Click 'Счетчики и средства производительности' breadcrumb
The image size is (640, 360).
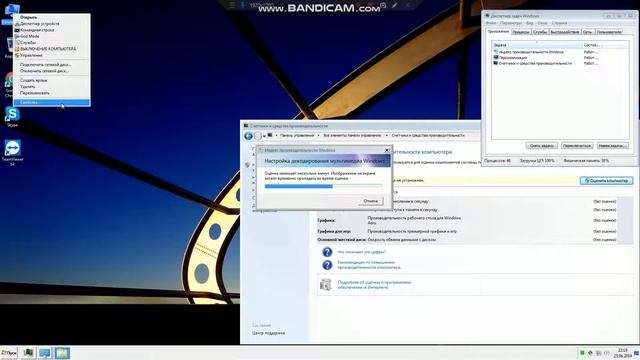pos(428,136)
